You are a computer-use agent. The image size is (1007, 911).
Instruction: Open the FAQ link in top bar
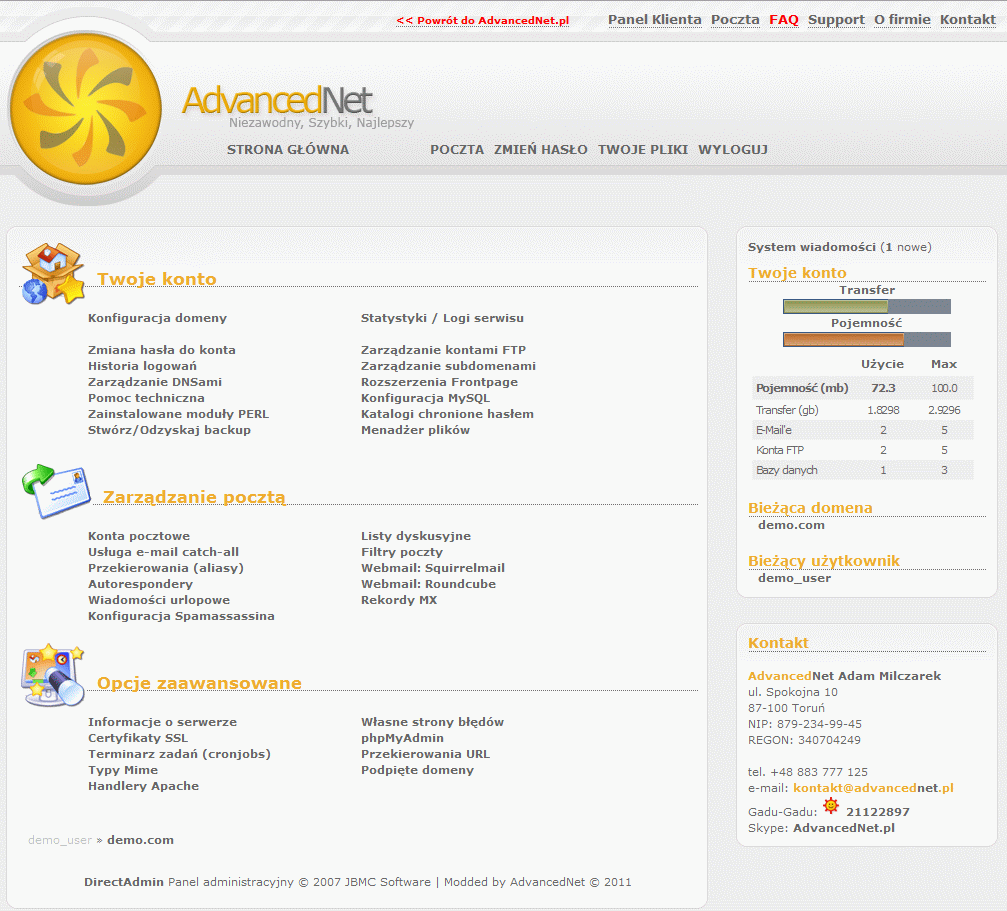[784, 20]
